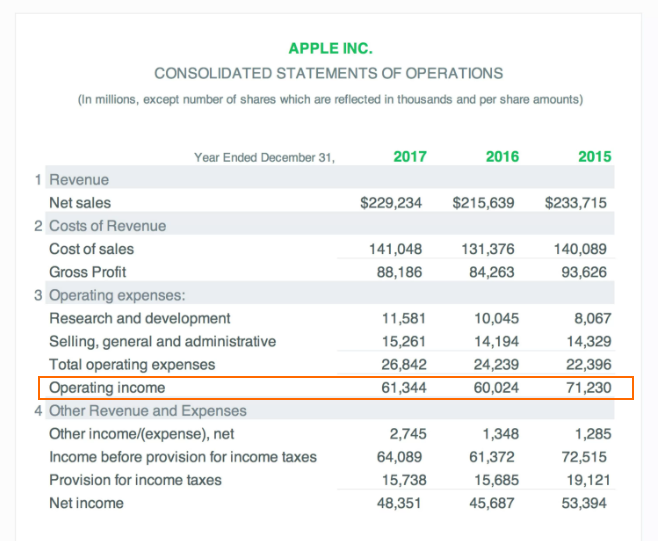This screenshot has width=658, height=541.
Task: Select pre-tax income value 72,515
Action: tap(584, 457)
